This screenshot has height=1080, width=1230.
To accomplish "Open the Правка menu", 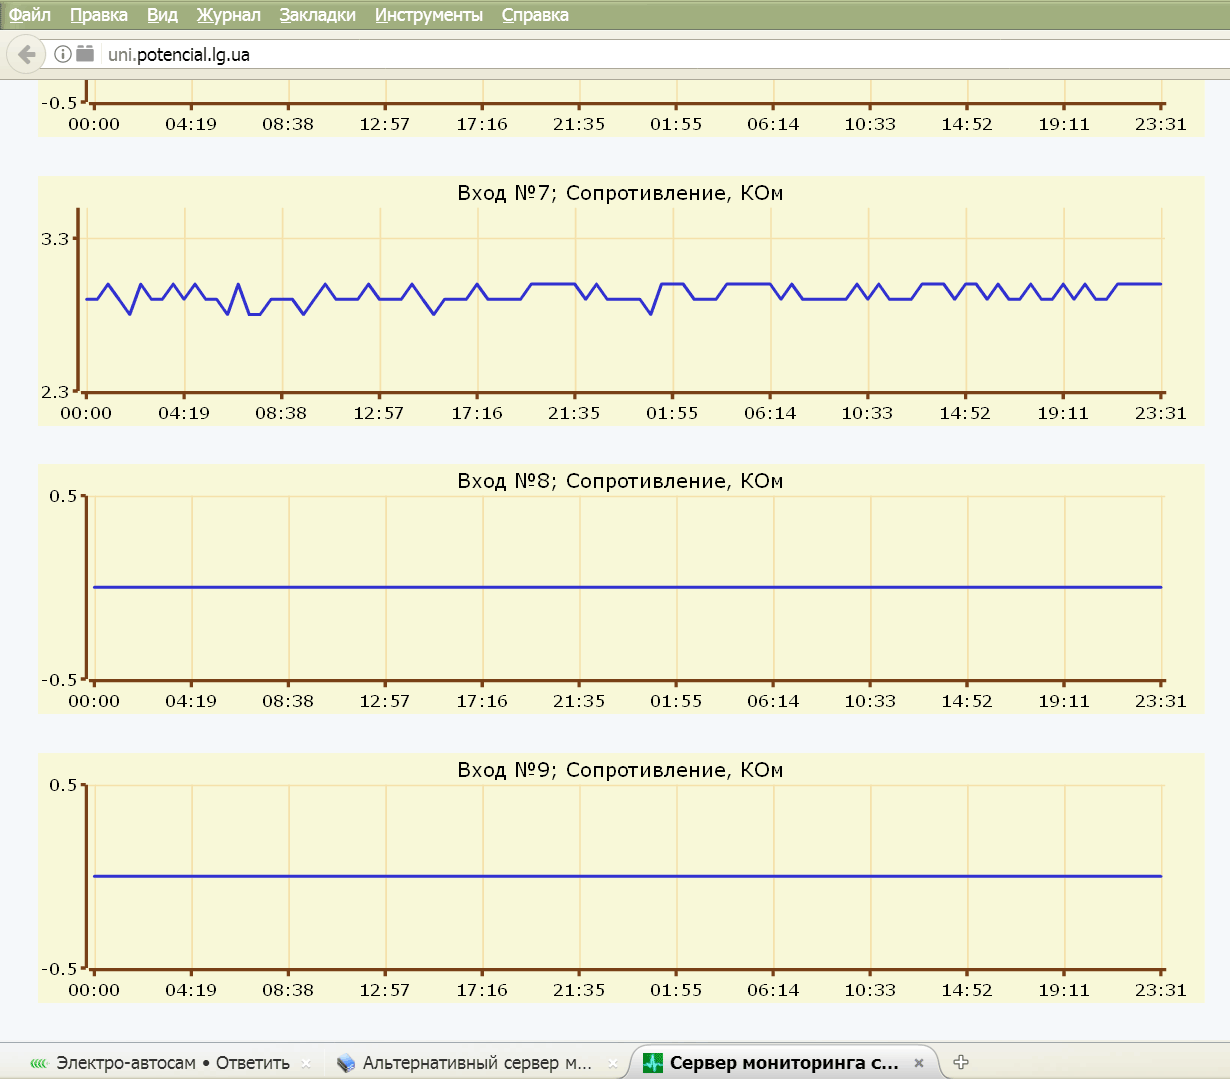I will [99, 15].
